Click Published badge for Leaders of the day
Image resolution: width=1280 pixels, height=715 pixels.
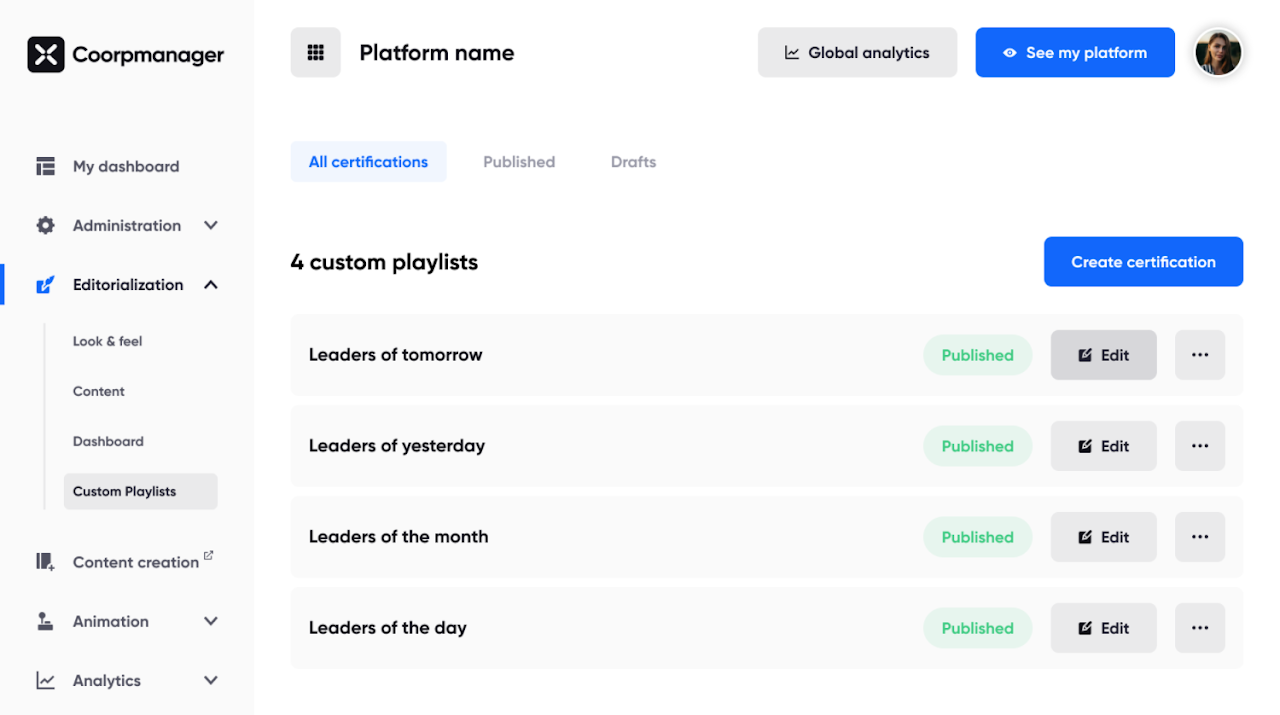point(978,628)
